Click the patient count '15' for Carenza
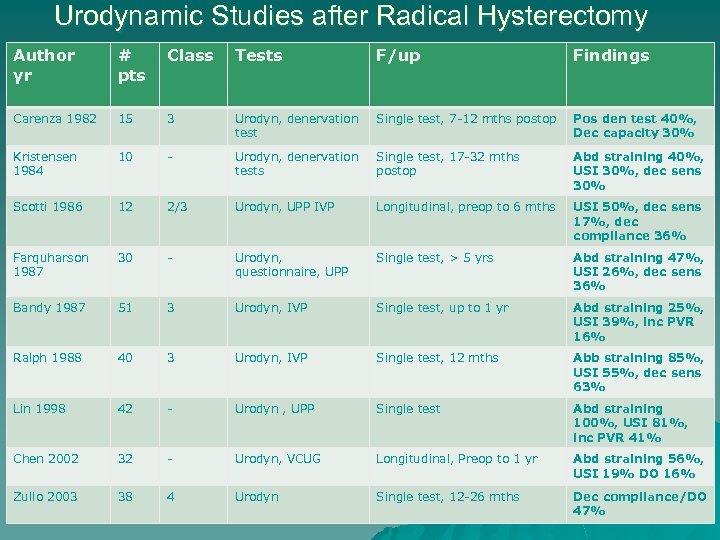 point(125,119)
